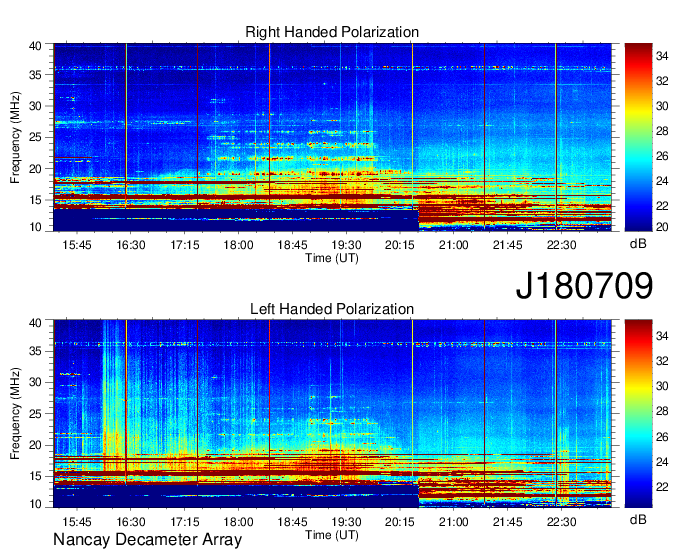This screenshot has width=680, height=552.
Task: Click the "30" frequency tick of the Right Handed plot
Action: 36,106
